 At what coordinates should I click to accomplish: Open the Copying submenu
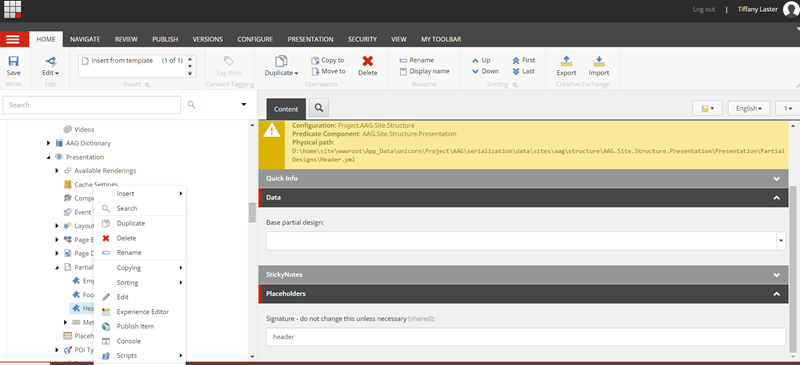[140, 268]
